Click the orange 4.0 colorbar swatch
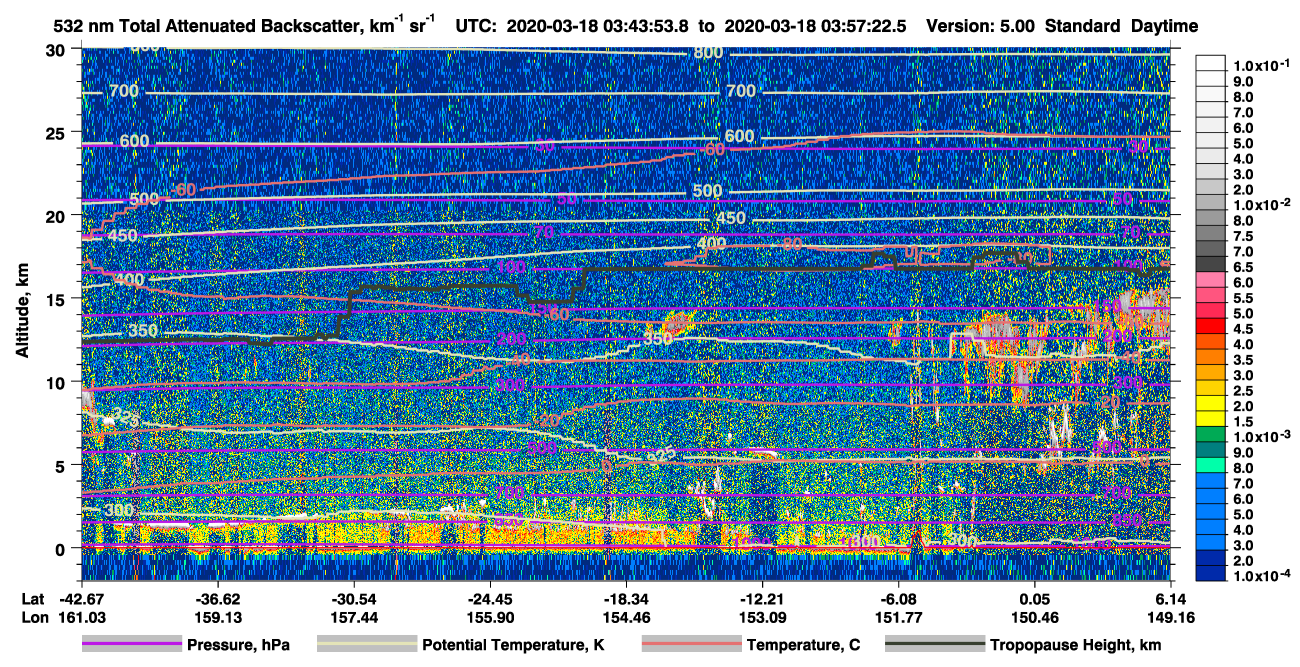The width and height of the screenshot is (1300, 667). [x=1212, y=343]
